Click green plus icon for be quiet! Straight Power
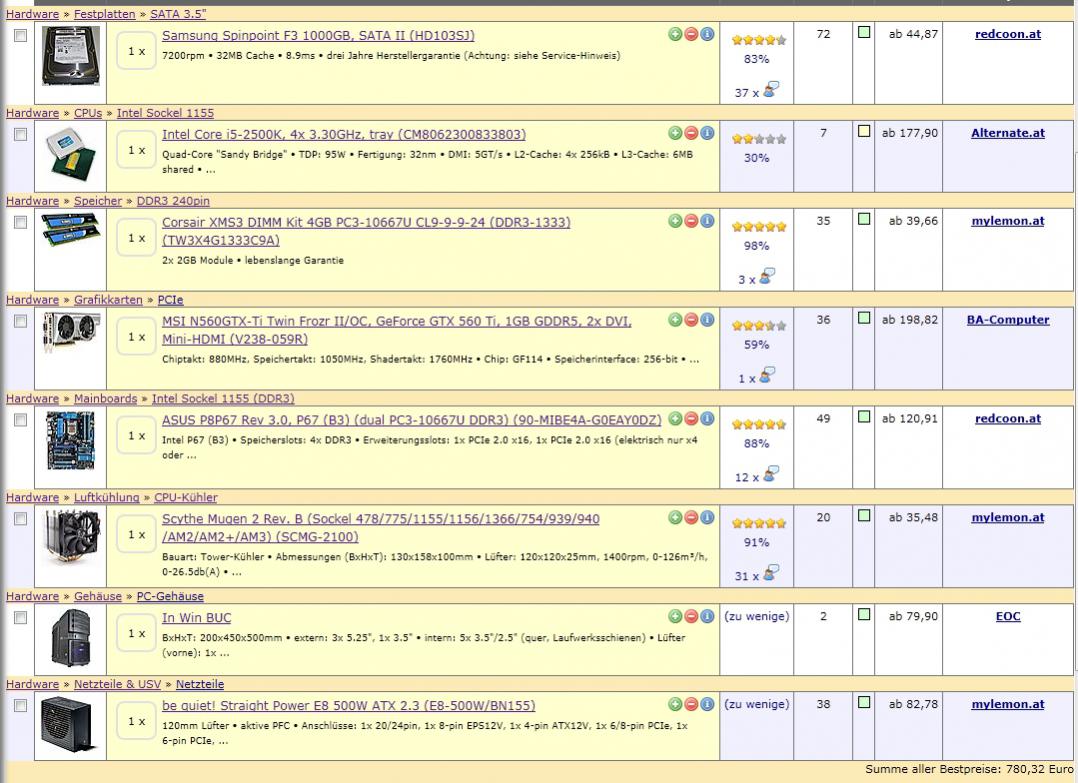This screenshot has height=783, width=1078. click(x=675, y=705)
